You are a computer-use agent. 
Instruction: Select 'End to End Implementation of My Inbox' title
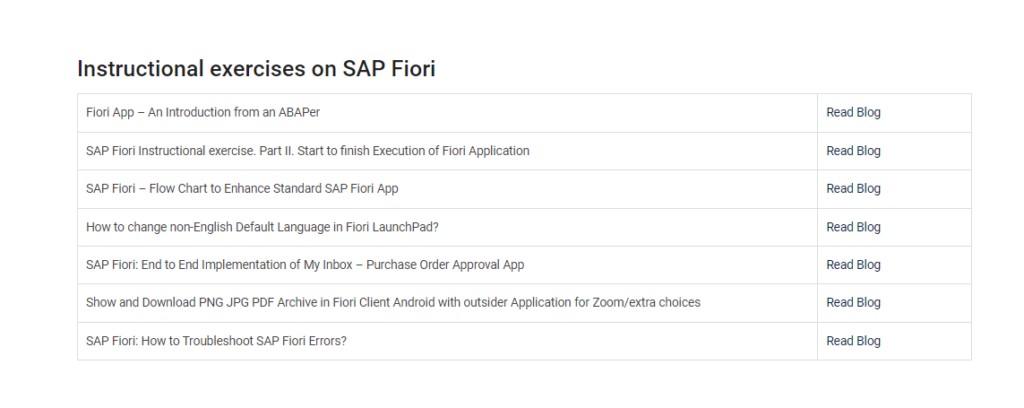point(305,265)
